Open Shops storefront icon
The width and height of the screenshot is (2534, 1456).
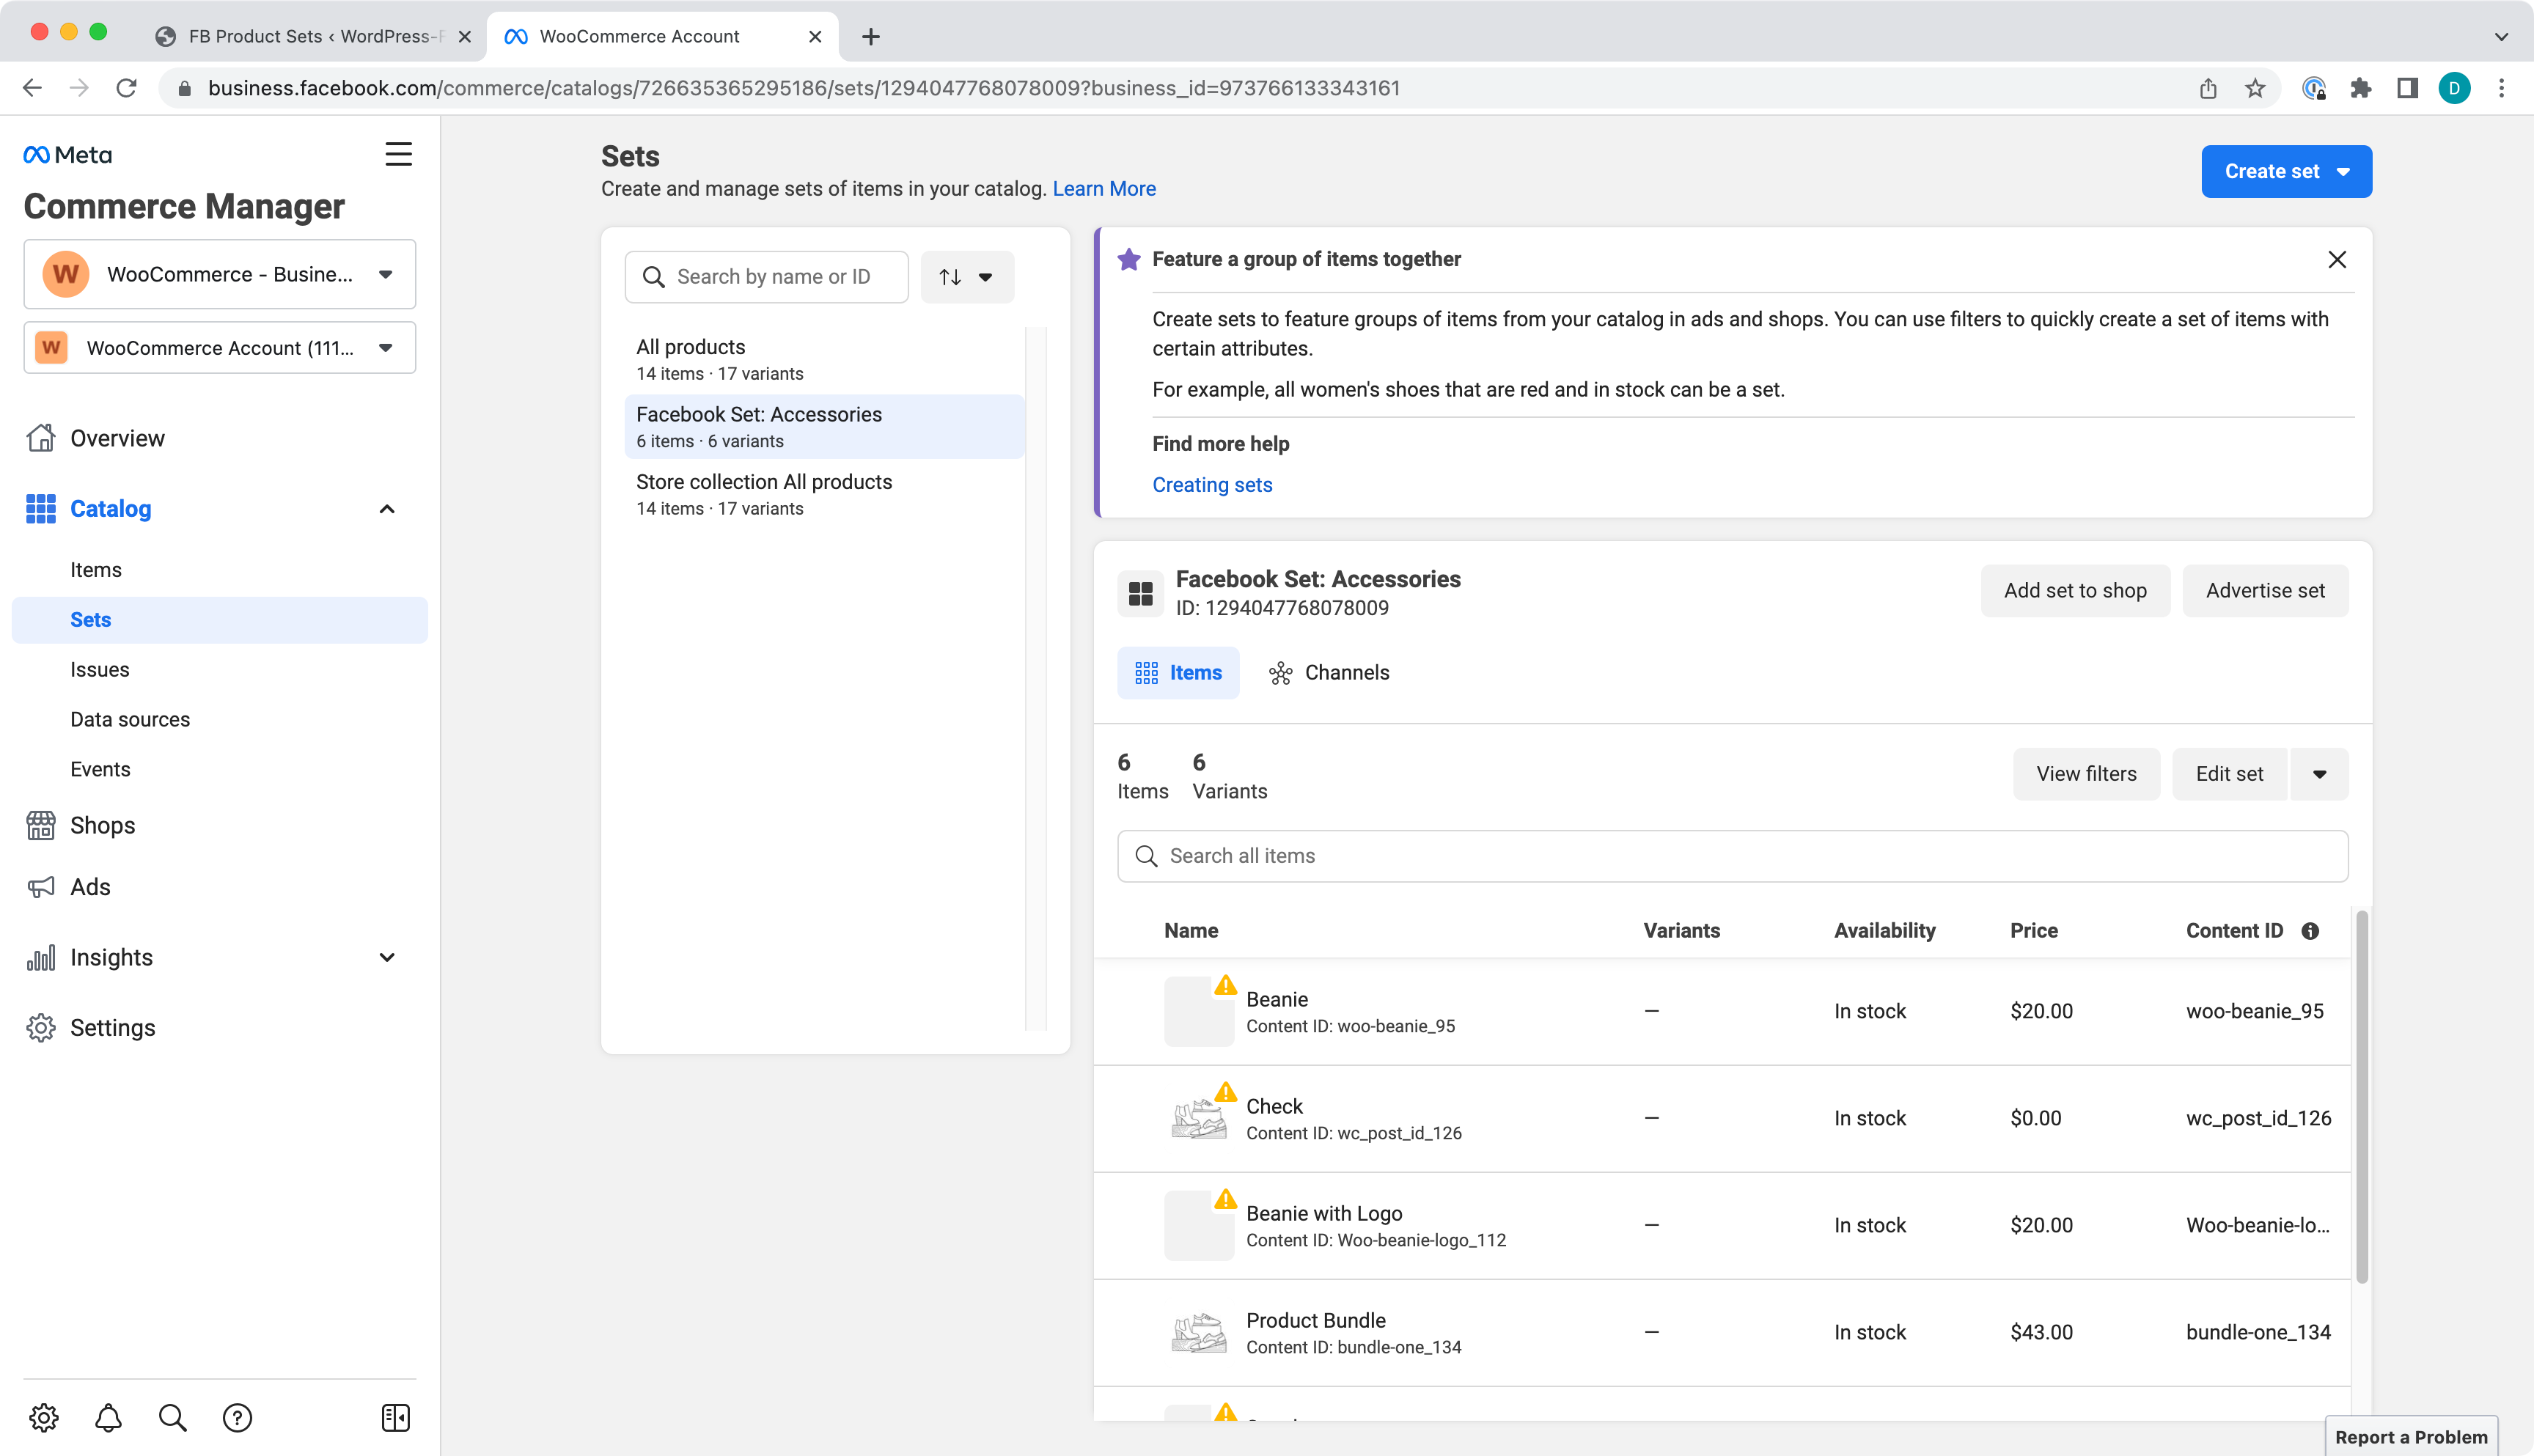click(41, 826)
